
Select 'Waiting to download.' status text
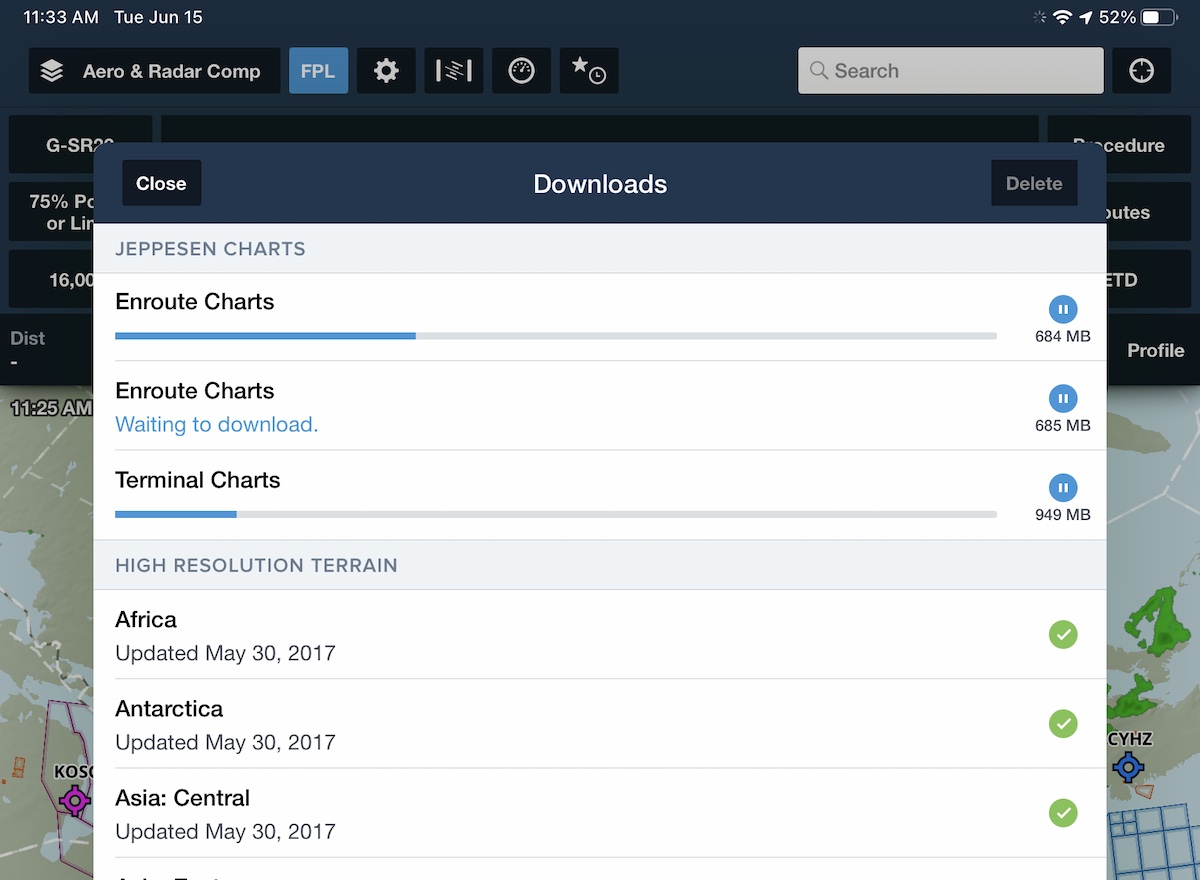point(217,424)
